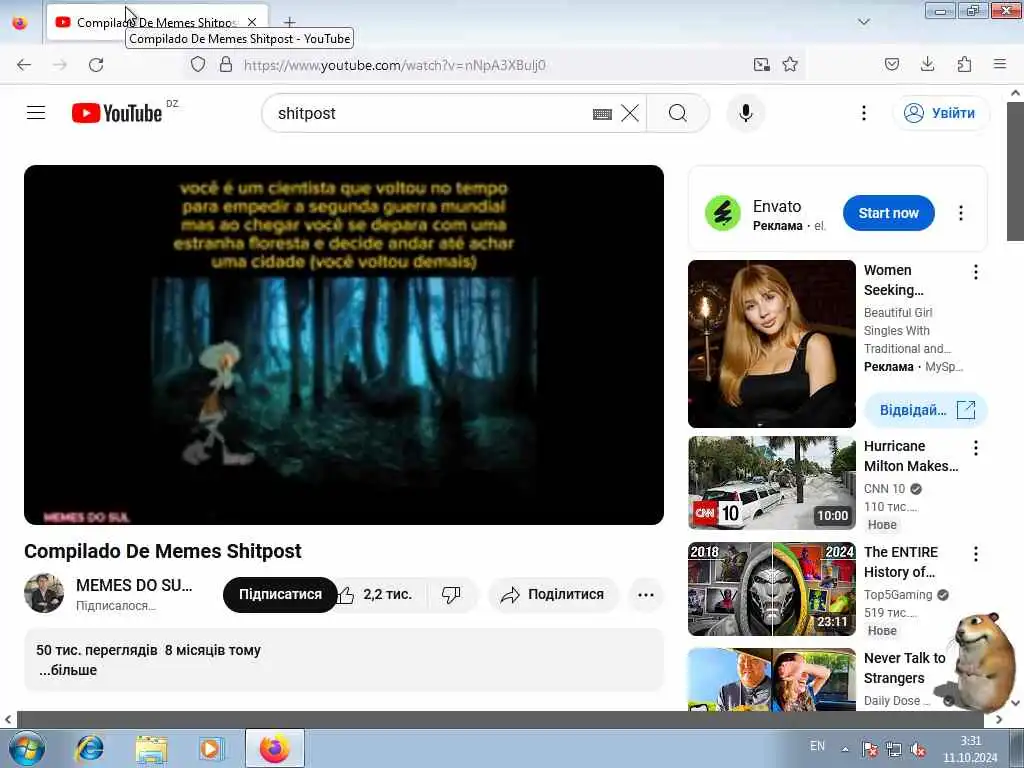Open more actions below the video
The height and width of the screenshot is (768, 1024).
[x=646, y=594]
